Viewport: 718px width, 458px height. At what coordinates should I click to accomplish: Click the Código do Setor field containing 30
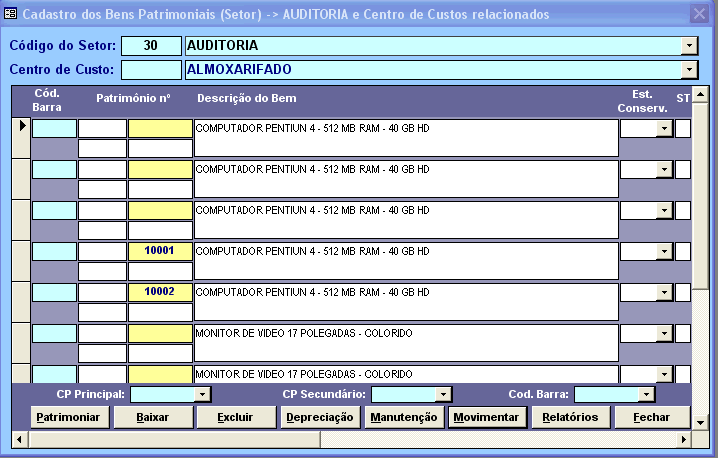pyautogui.click(x=151, y=46)
